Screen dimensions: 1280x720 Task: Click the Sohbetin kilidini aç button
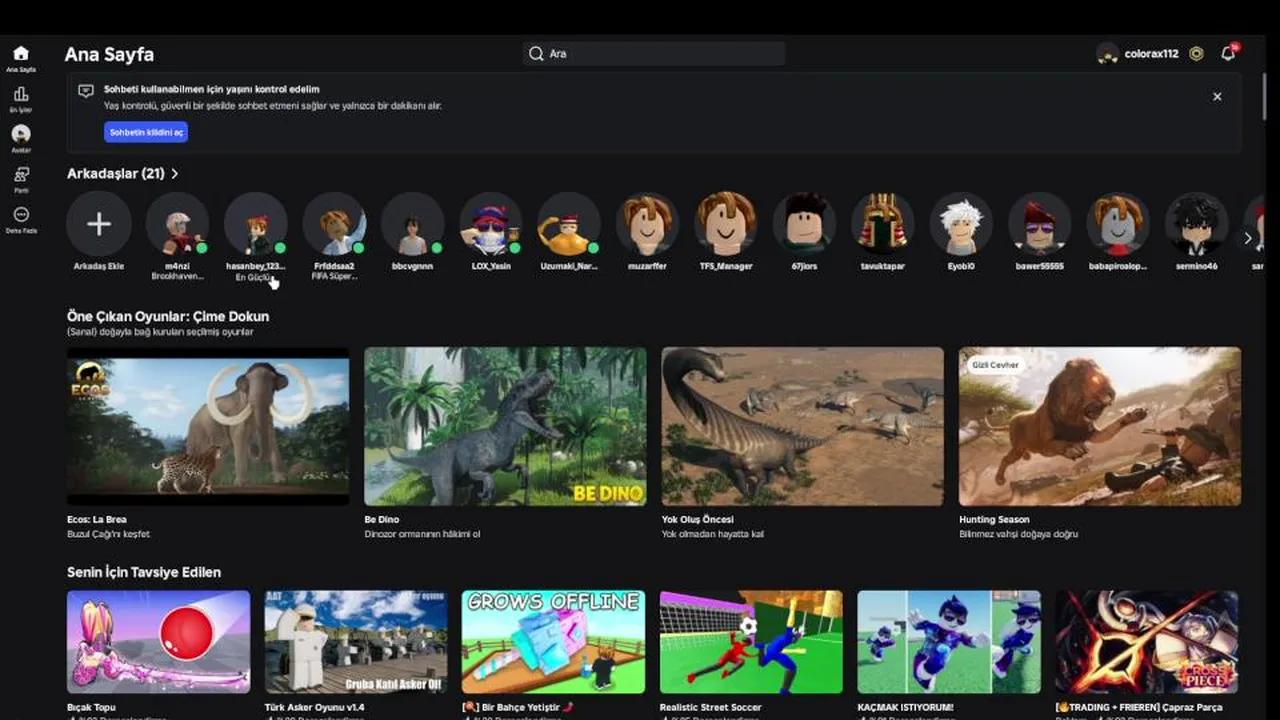click(x=146, y=132)
